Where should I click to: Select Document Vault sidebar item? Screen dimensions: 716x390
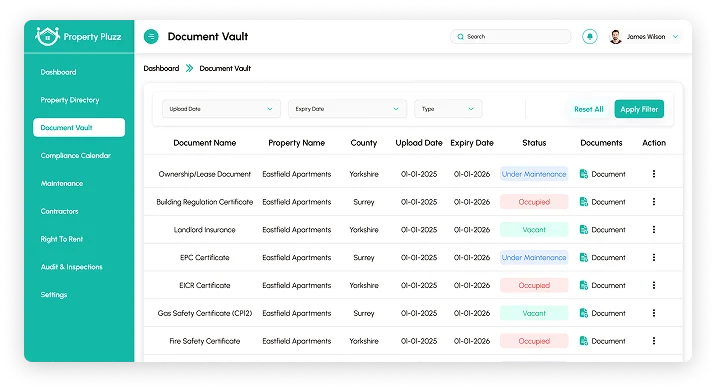click(79, 127)
